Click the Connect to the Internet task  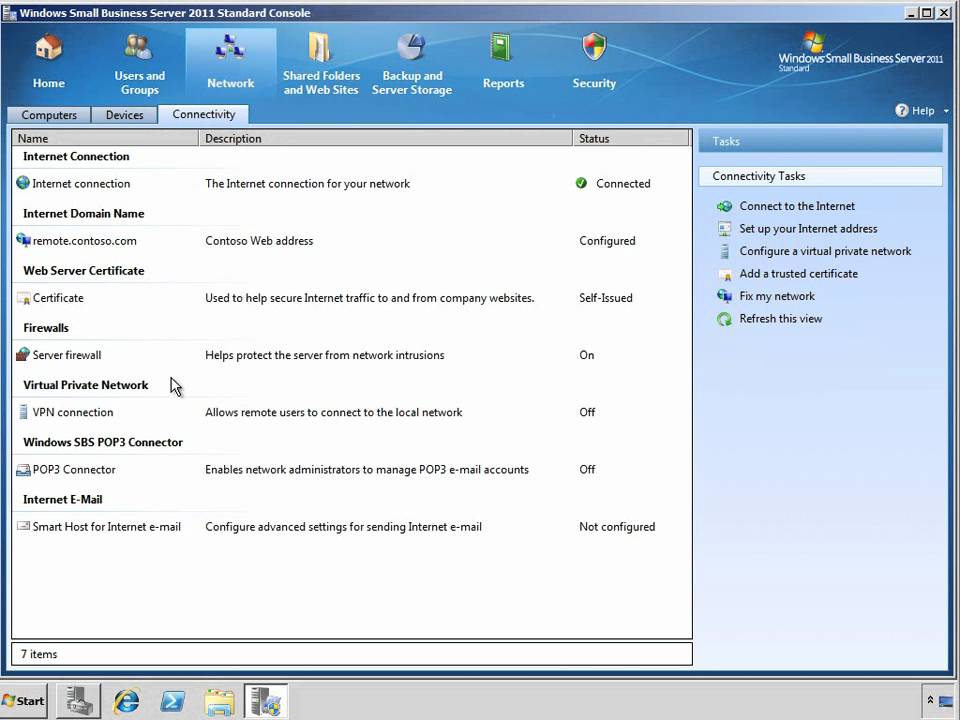coord(797,206)
